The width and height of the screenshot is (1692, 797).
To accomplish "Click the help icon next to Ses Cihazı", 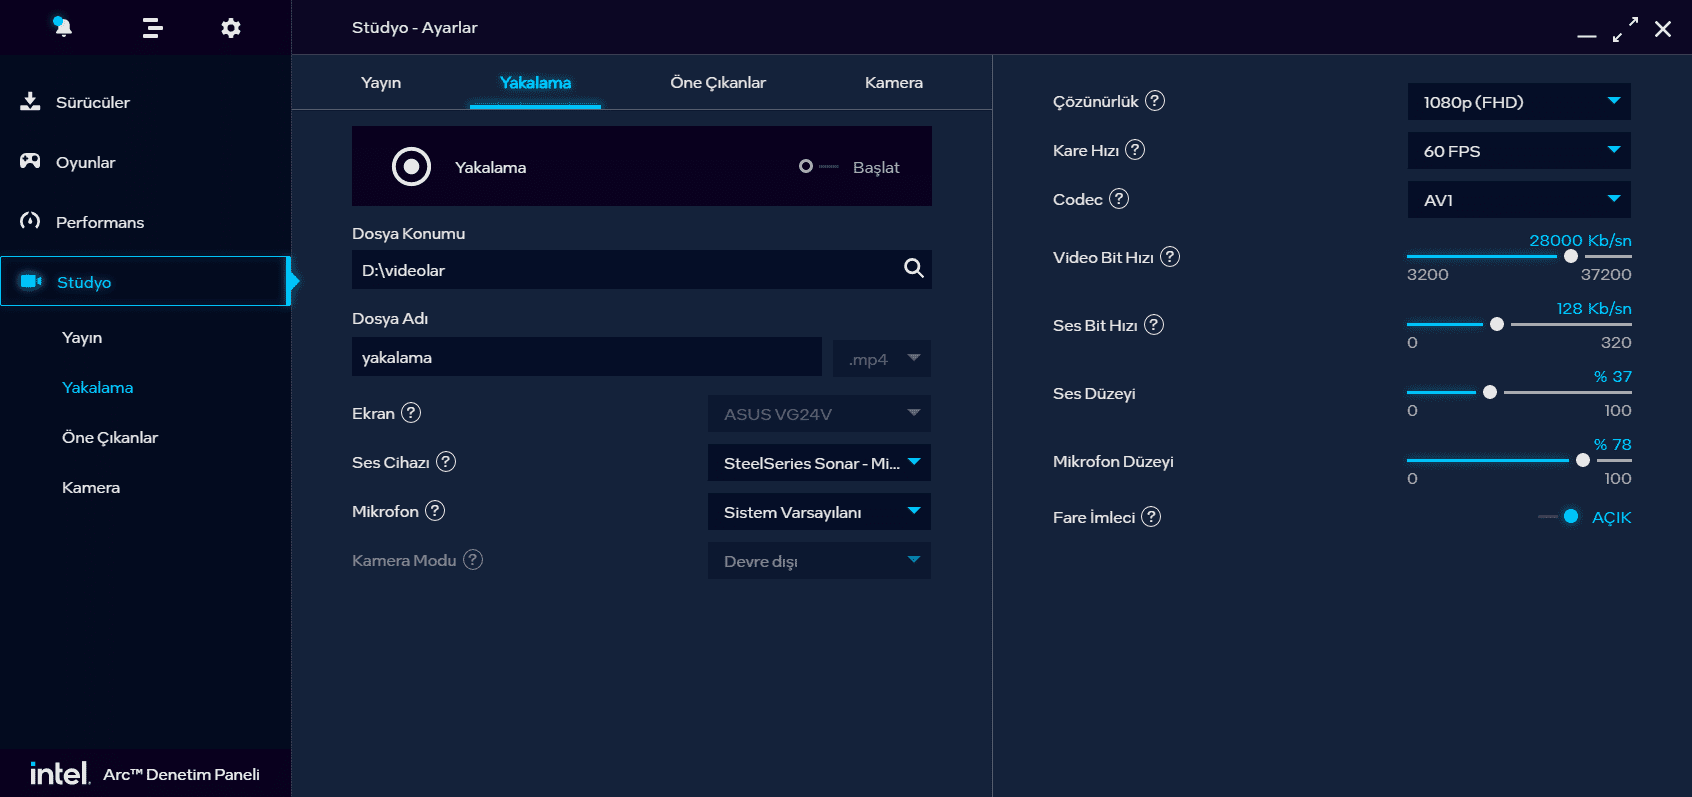I will point(446,462).
